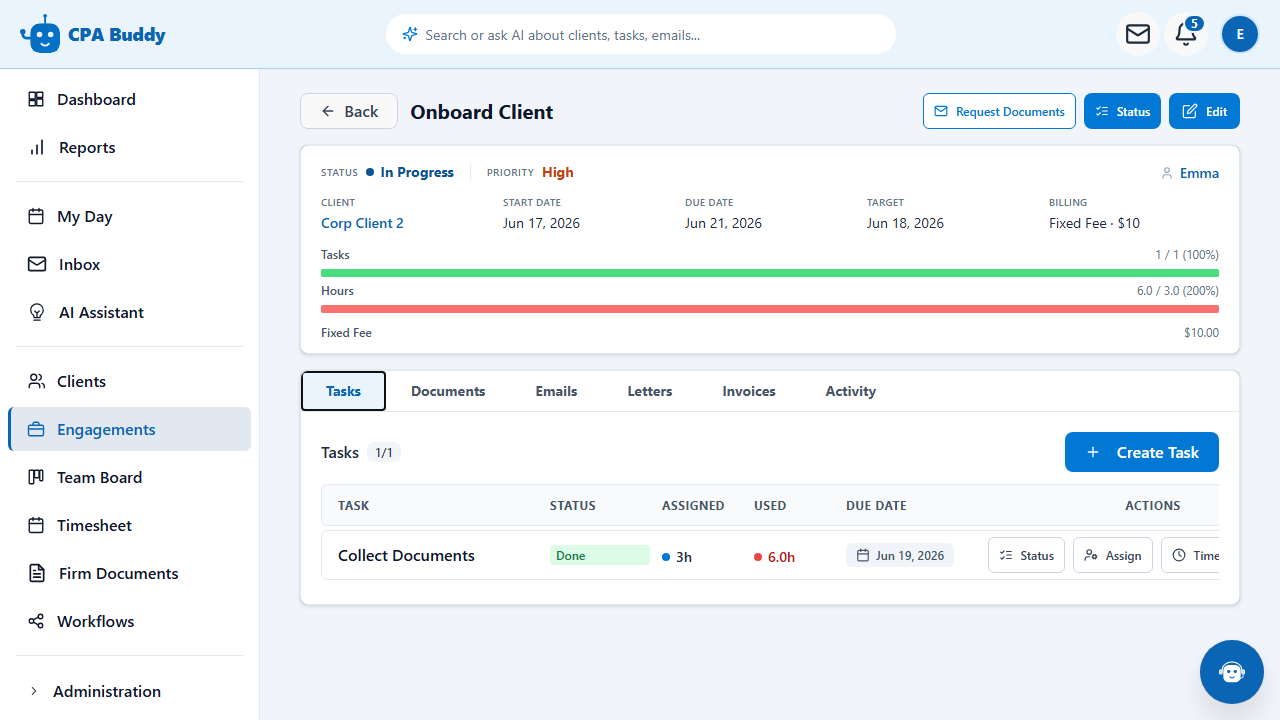Click the person icon beside Emma
This screenshot has width=1280, height=720.
pyautogui.click(x=1166, y=173)
